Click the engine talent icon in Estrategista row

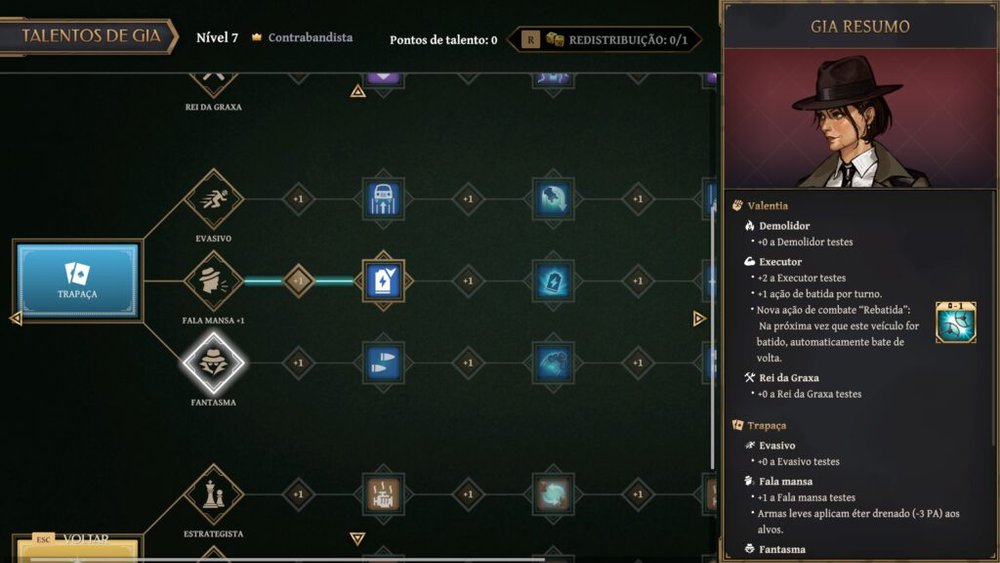pos(383,494)
